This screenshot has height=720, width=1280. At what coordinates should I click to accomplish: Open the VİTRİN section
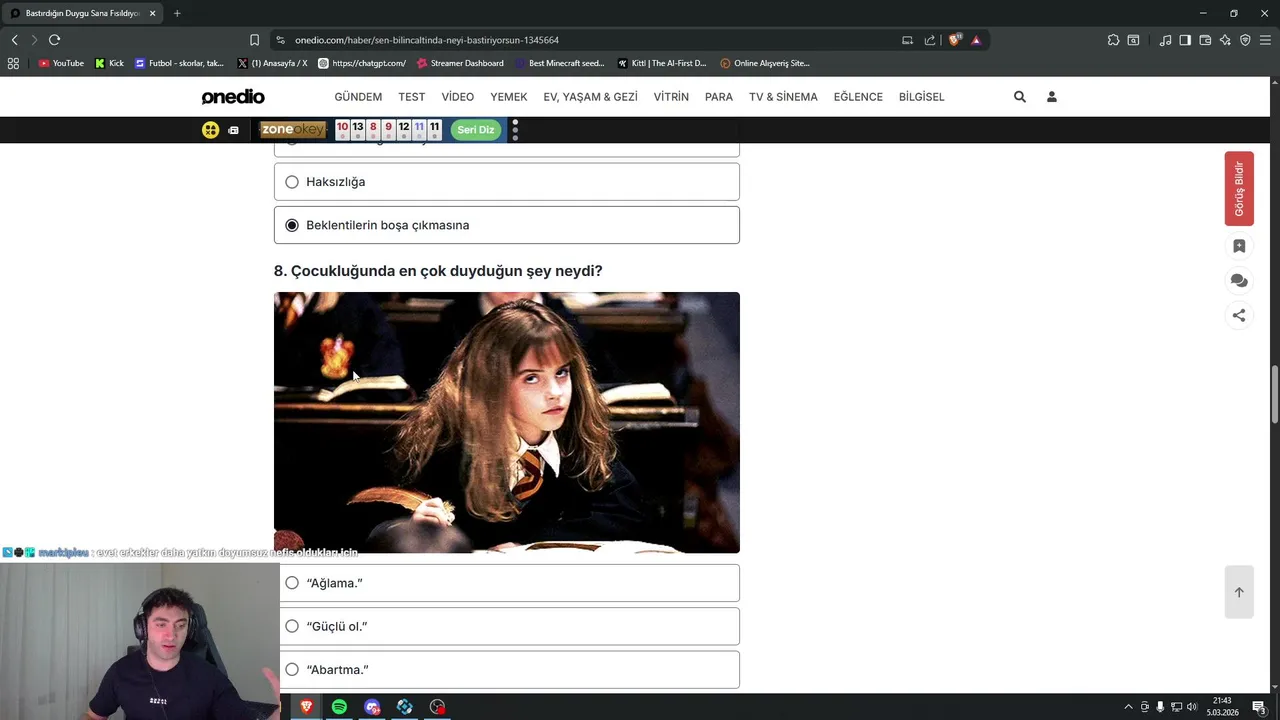click(671, 97)
